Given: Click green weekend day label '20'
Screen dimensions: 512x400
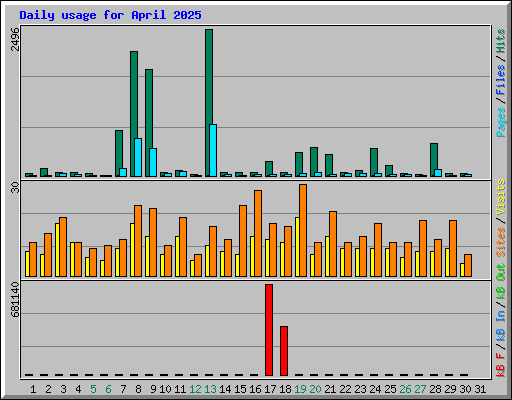Looking at the screenshot, I should tap(315, 389).
